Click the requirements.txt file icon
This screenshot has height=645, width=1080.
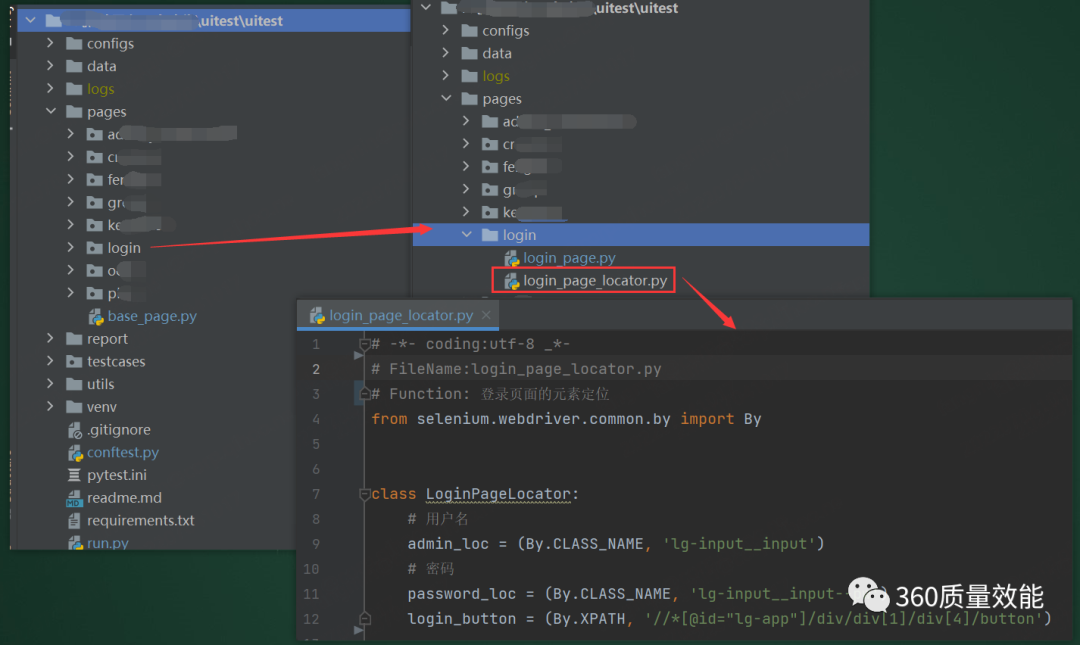(74, 521)
